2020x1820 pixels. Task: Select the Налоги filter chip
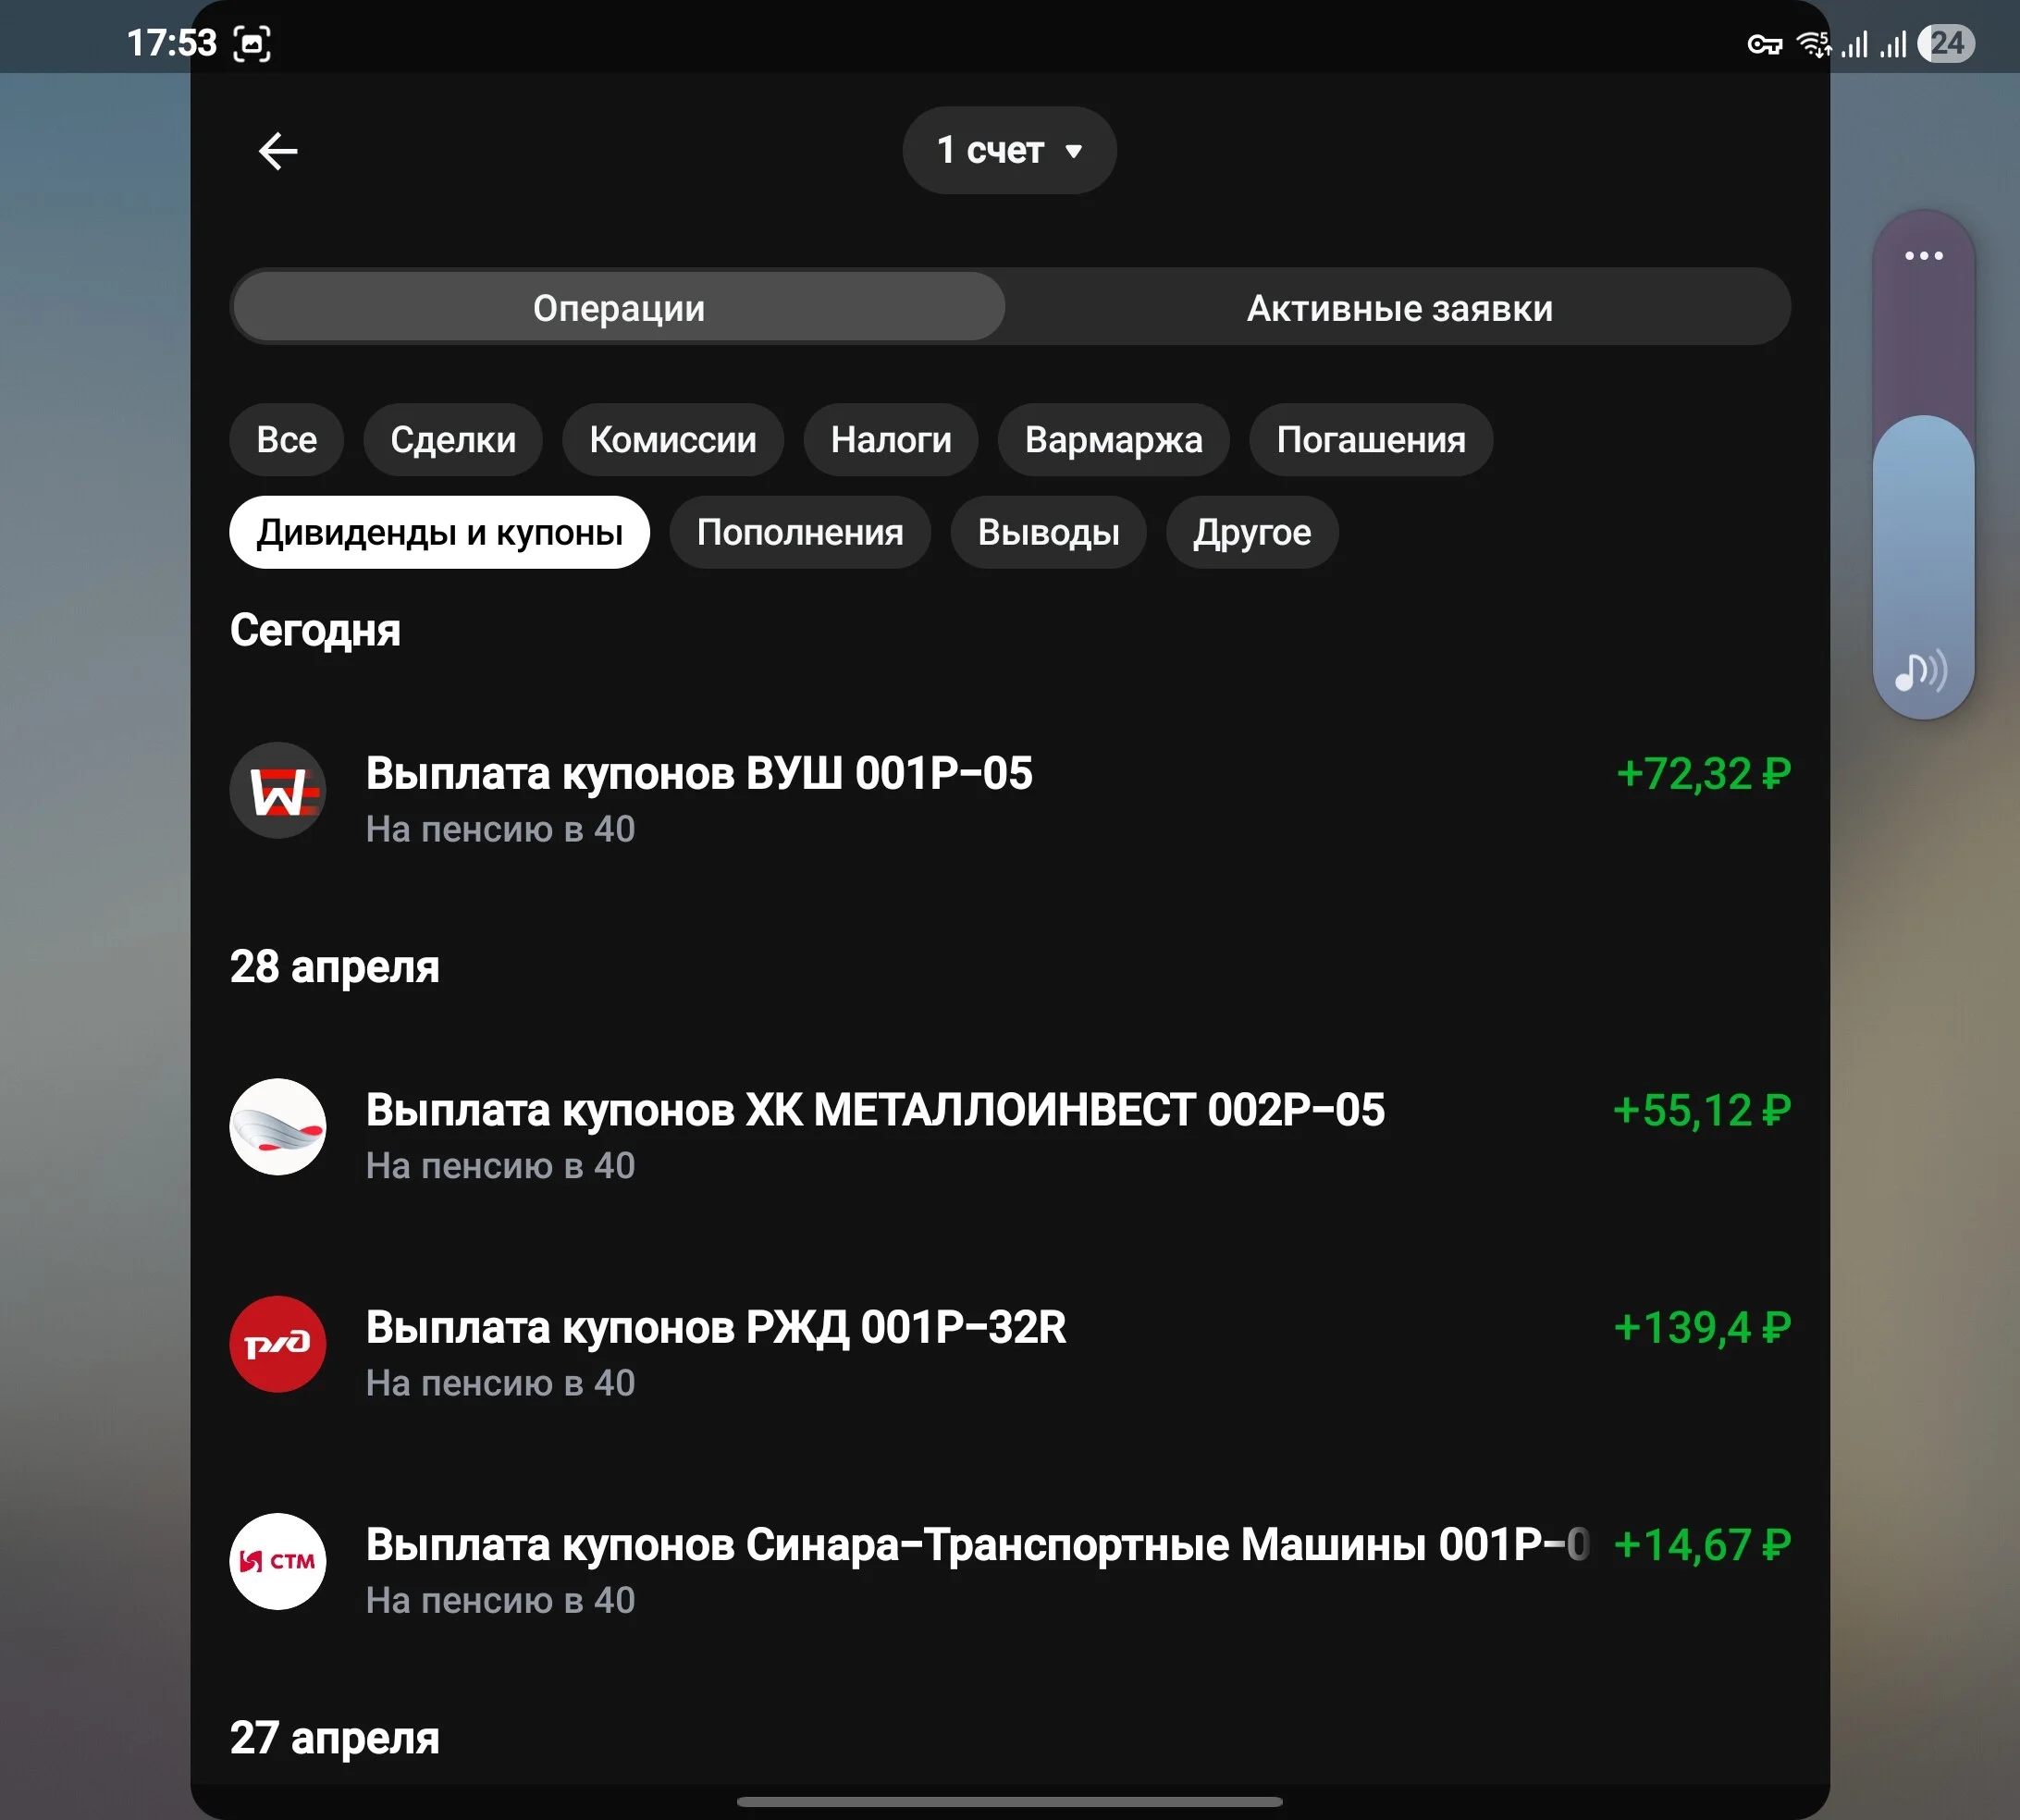(891, 439)
